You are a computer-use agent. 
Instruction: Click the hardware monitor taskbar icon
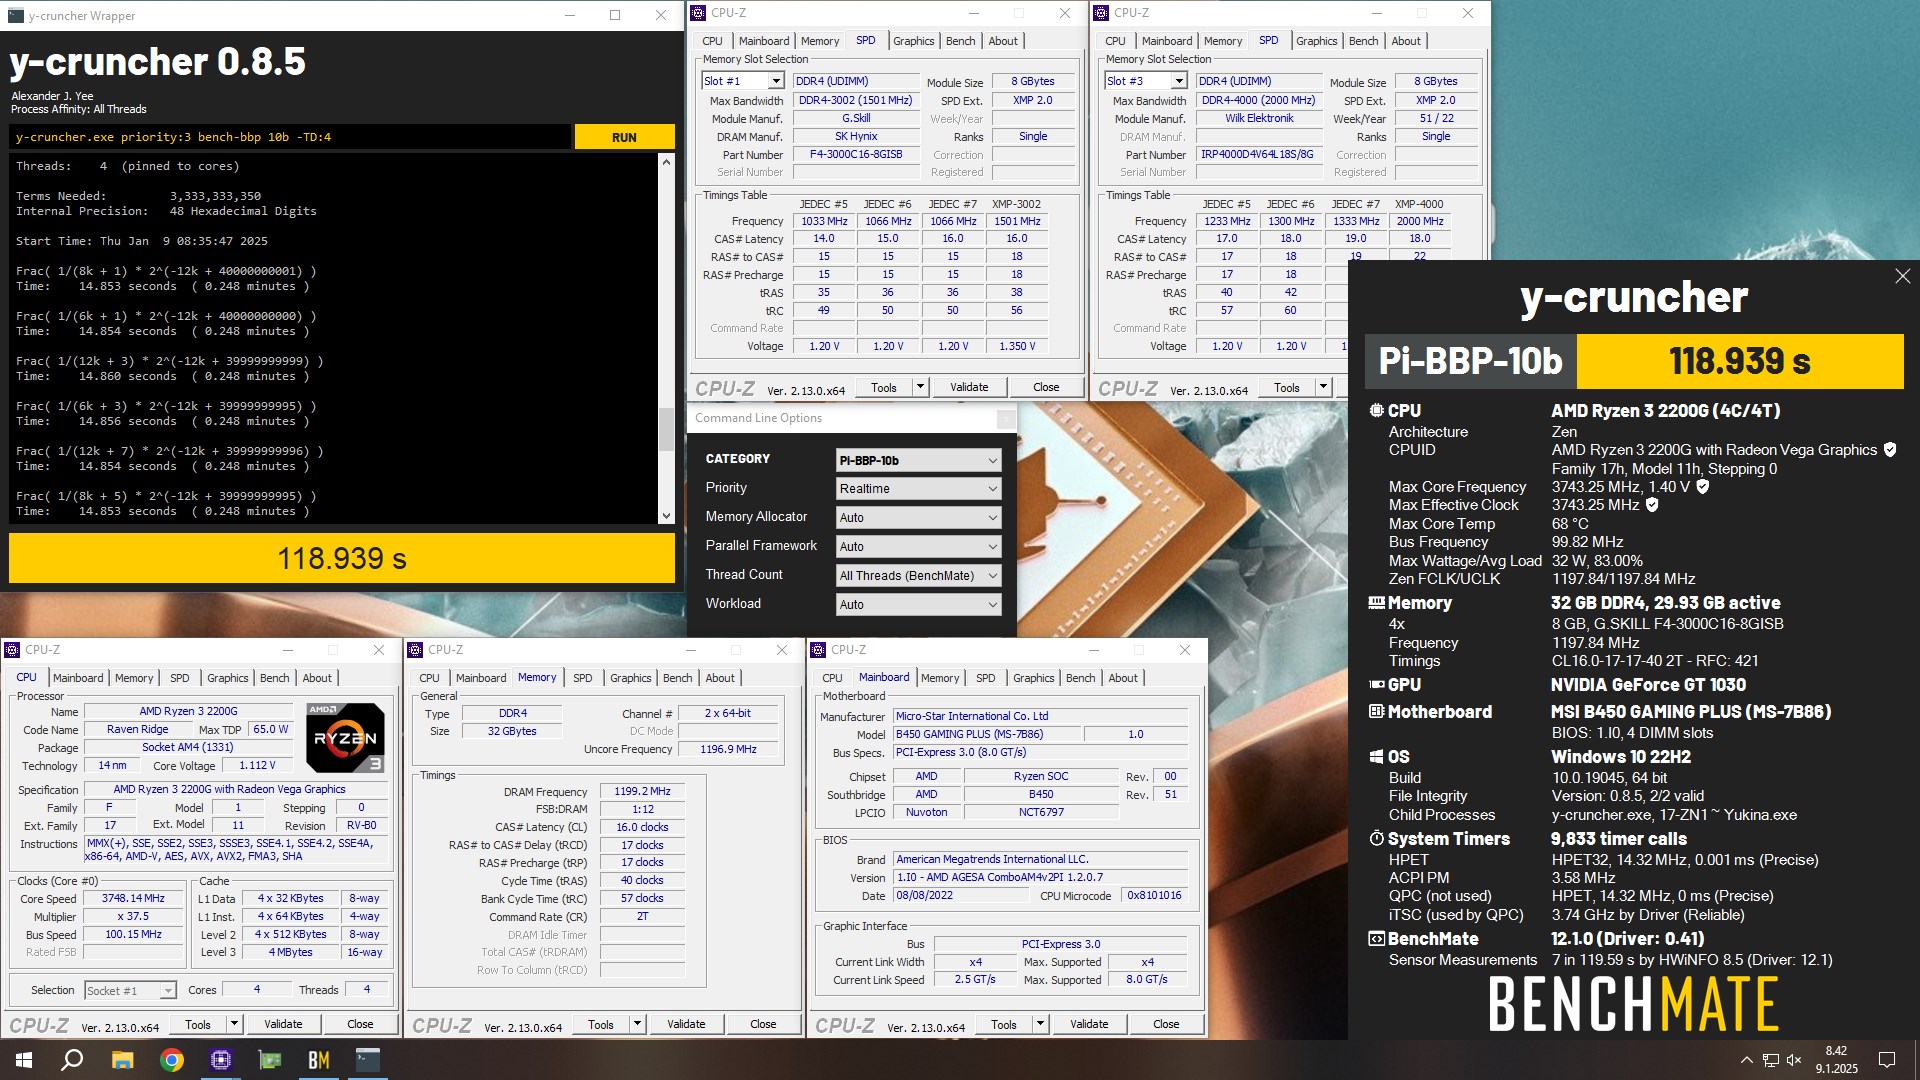click(x=270, y=1060)
